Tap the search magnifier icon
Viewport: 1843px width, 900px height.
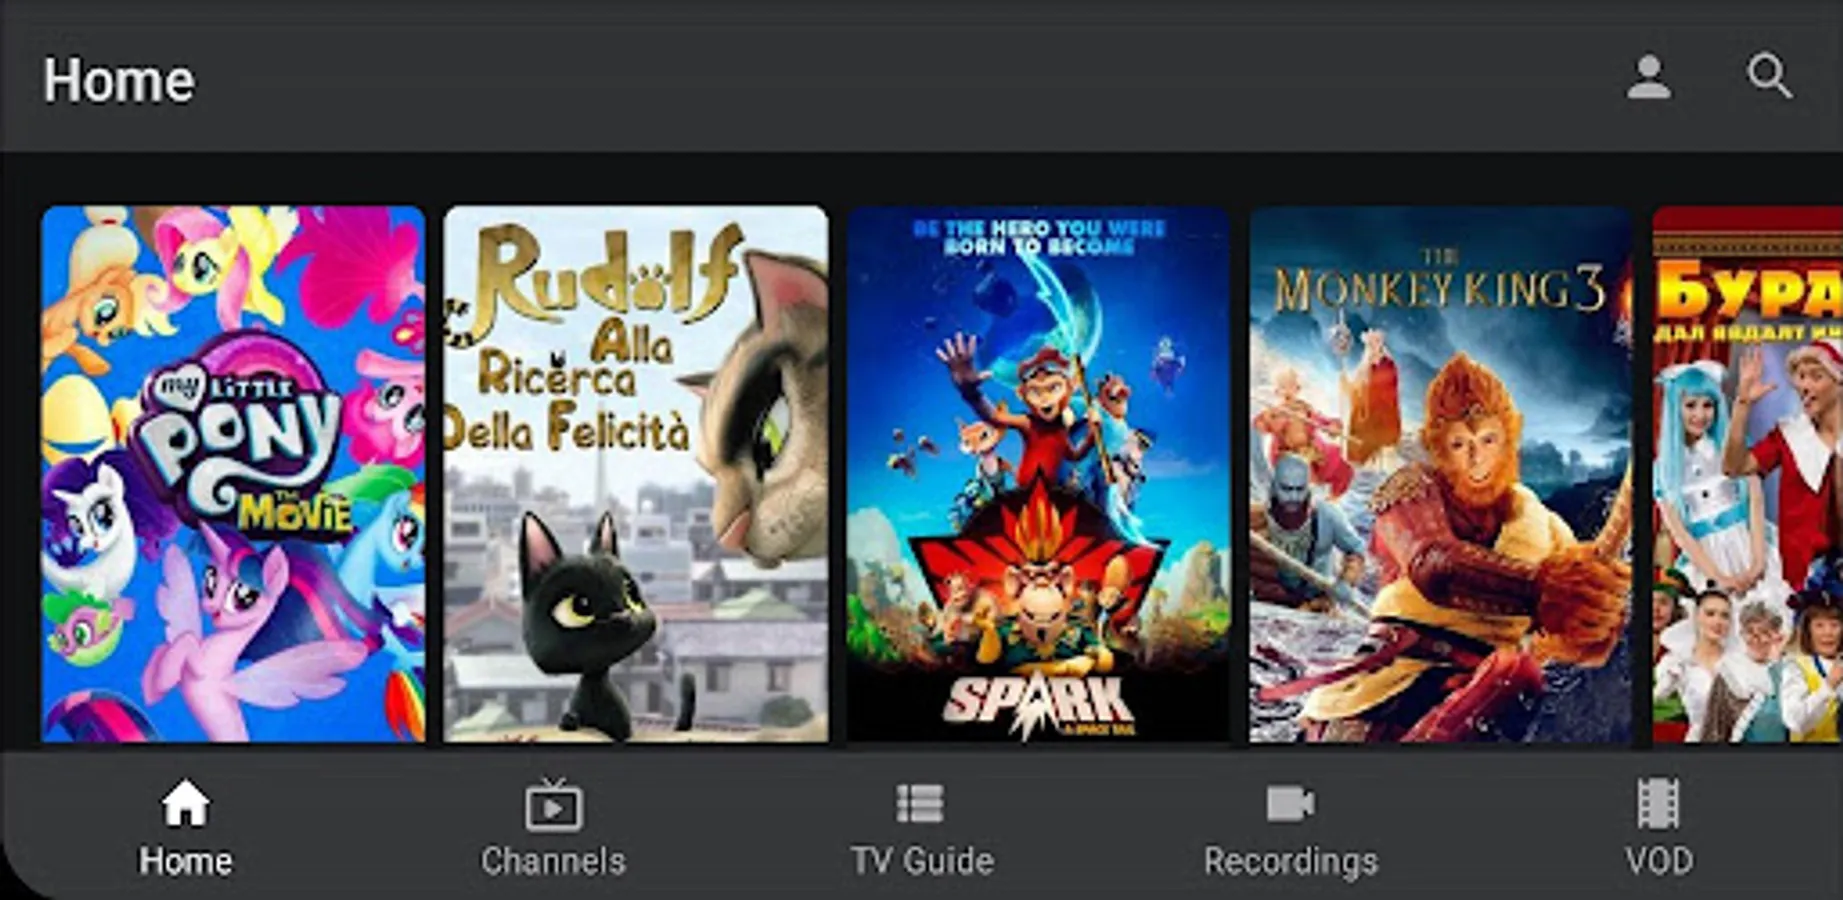click(x=1769, y=76)
